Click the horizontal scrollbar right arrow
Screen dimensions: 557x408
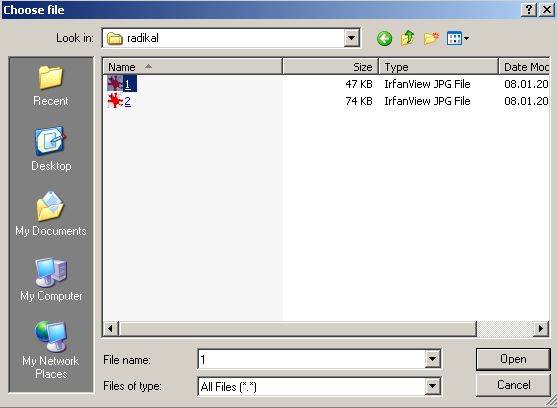(x=541, y=328)
